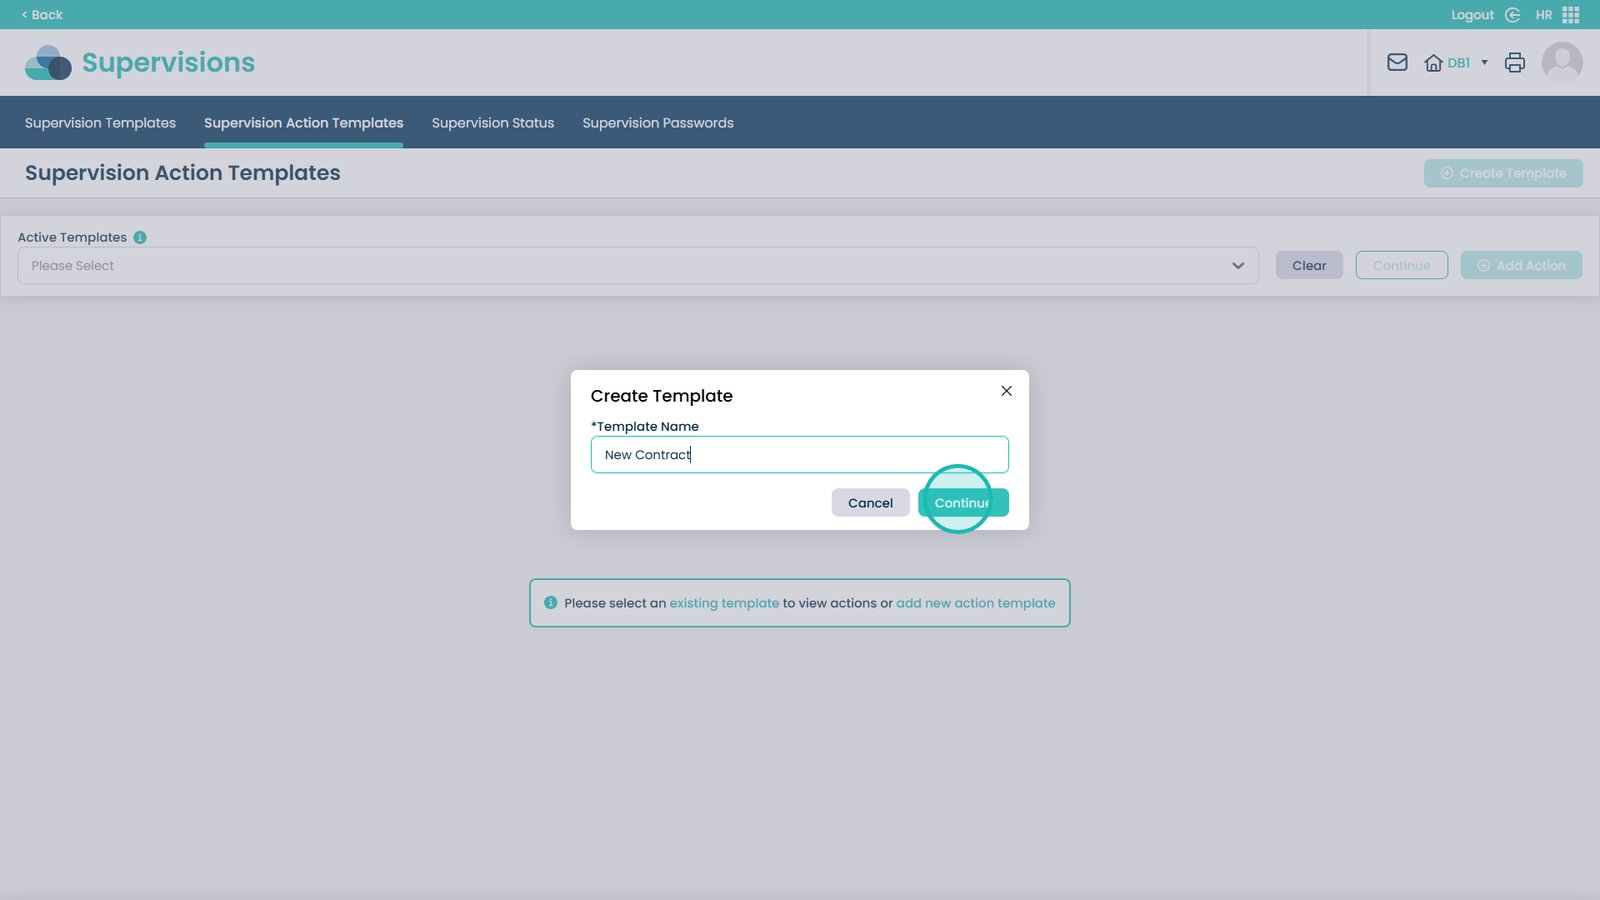Viewport: 1600px width, 900px height.
Task: Open the user profile avatar
Action: pos(1562,63)
